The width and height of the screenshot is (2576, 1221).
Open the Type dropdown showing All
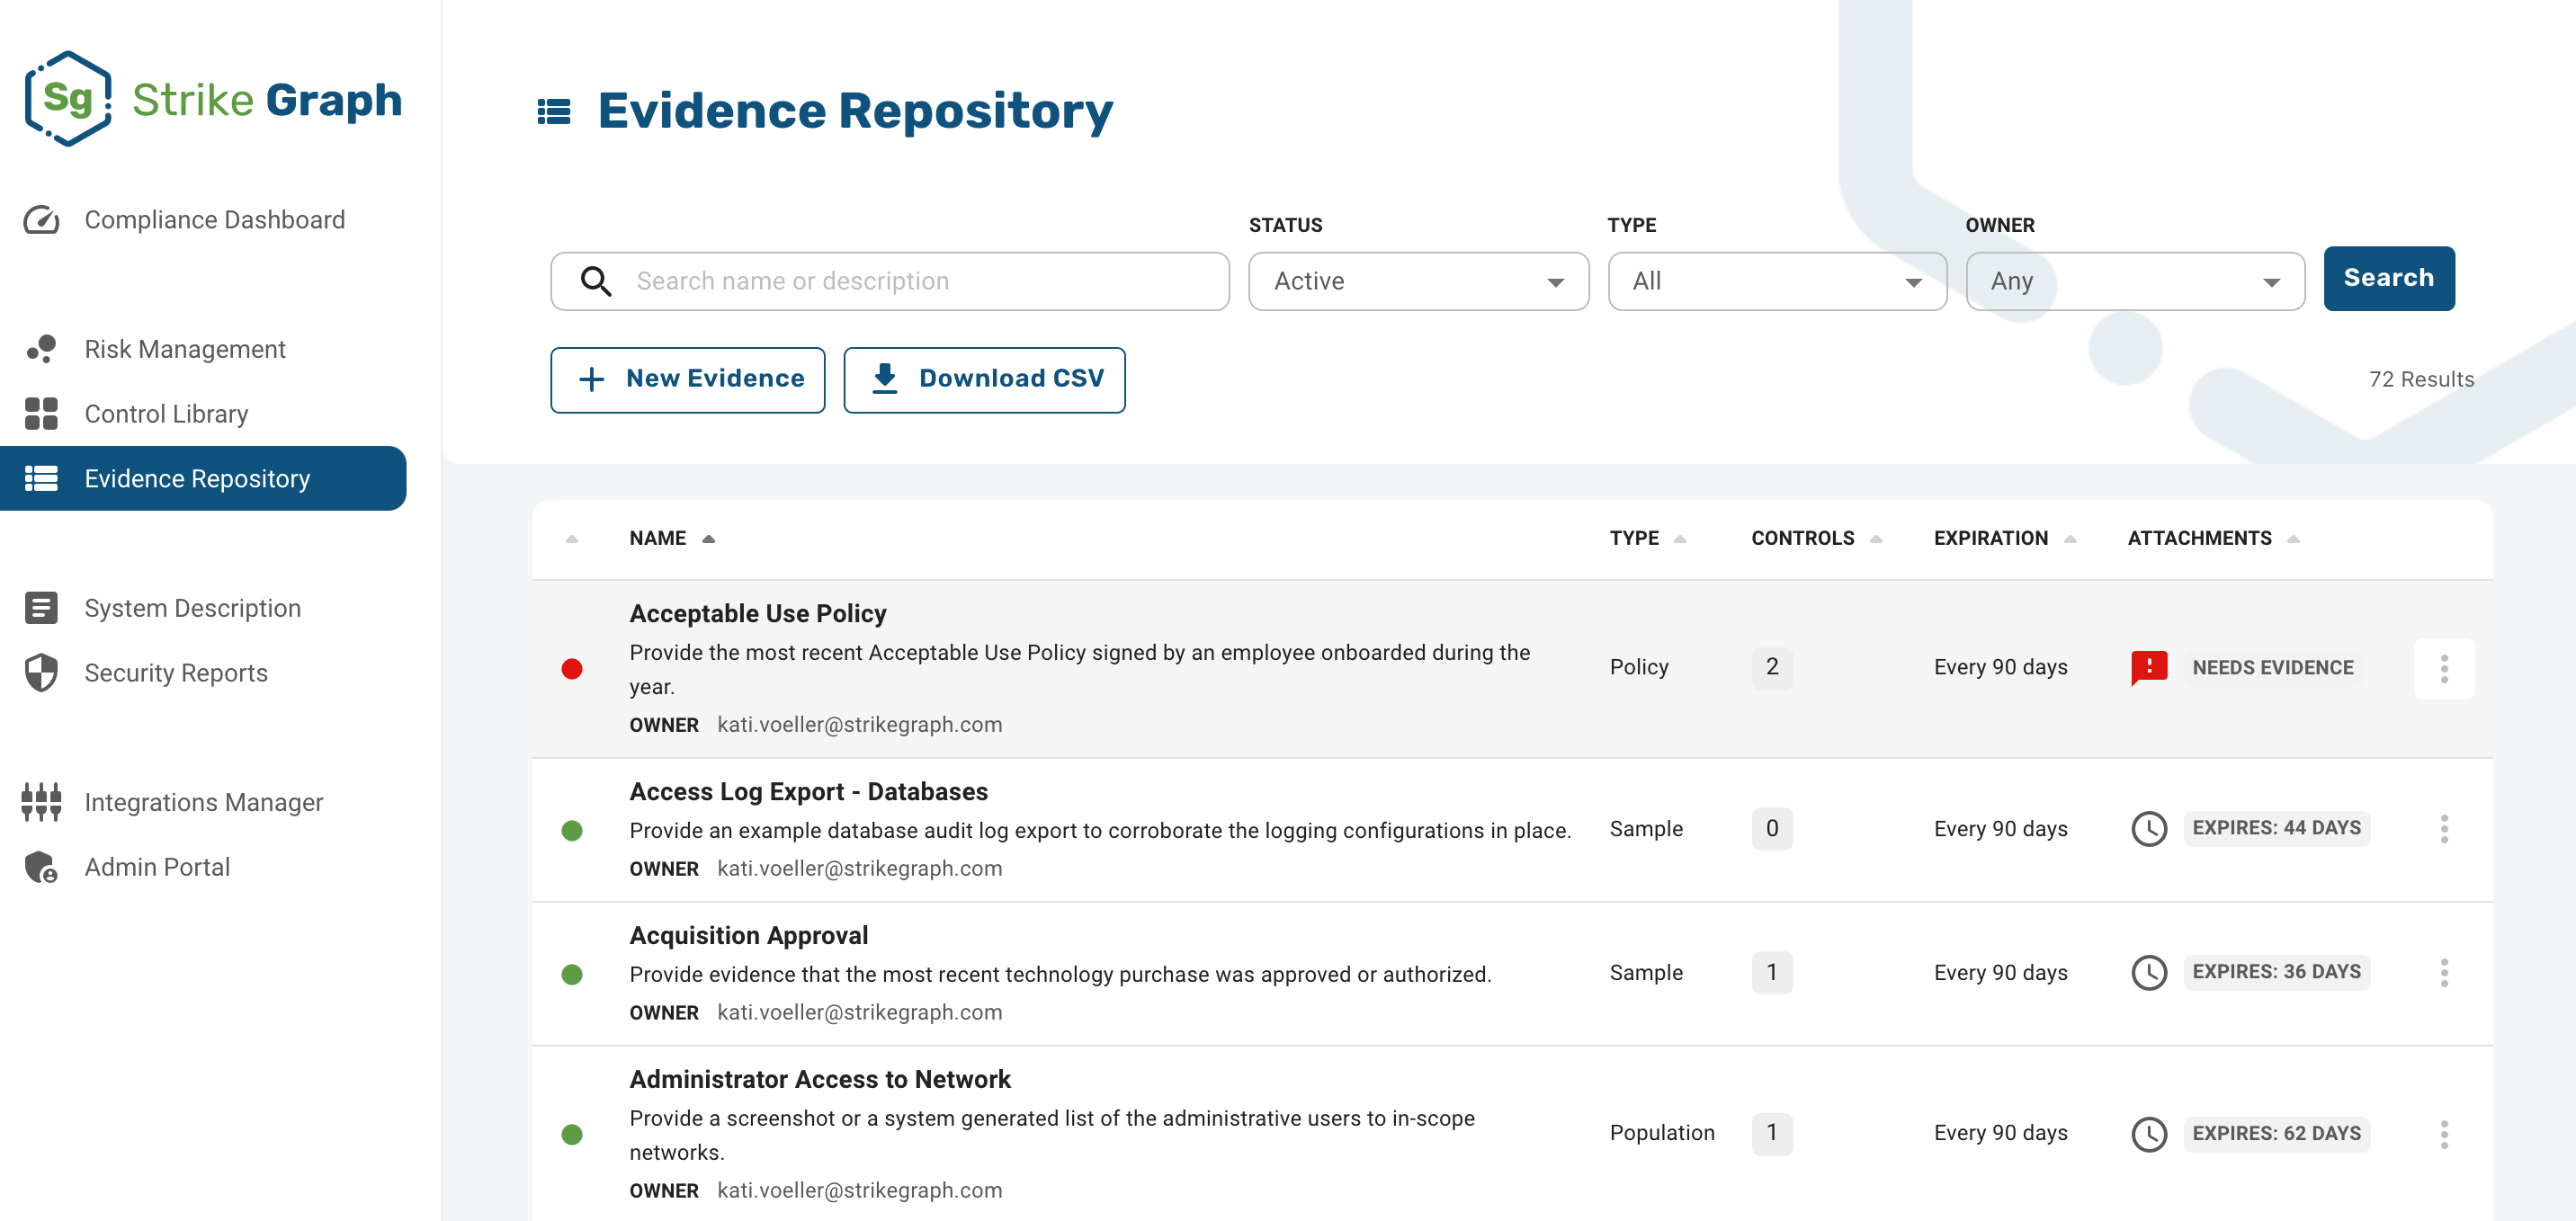[1777, 282]
